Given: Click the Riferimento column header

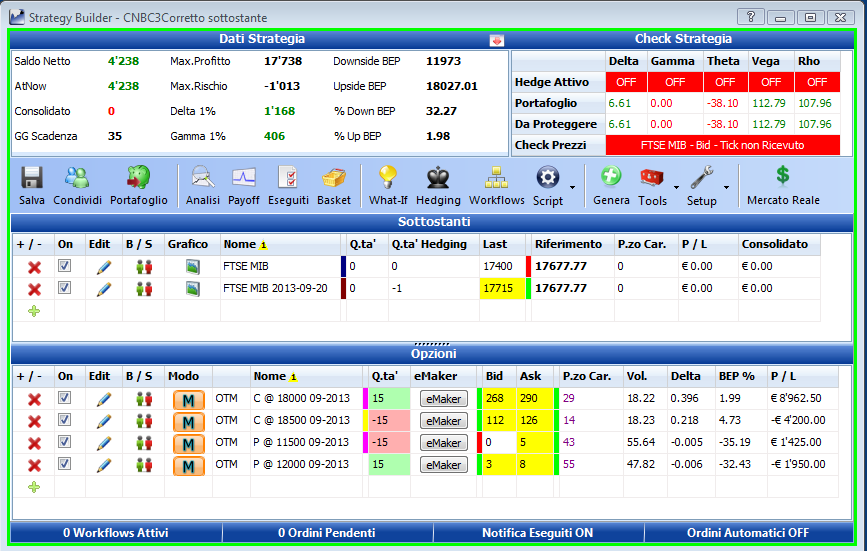Looking at the screenshot, I should pos(568,244).
